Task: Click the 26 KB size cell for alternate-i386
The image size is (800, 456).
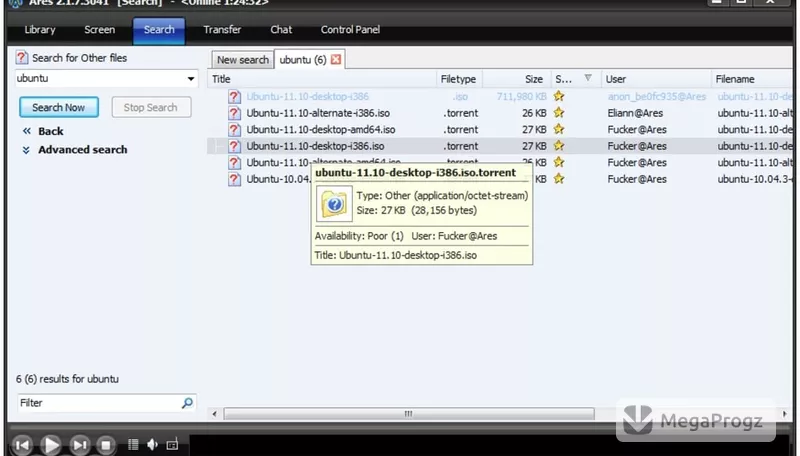Action: (x=534, y=113)
